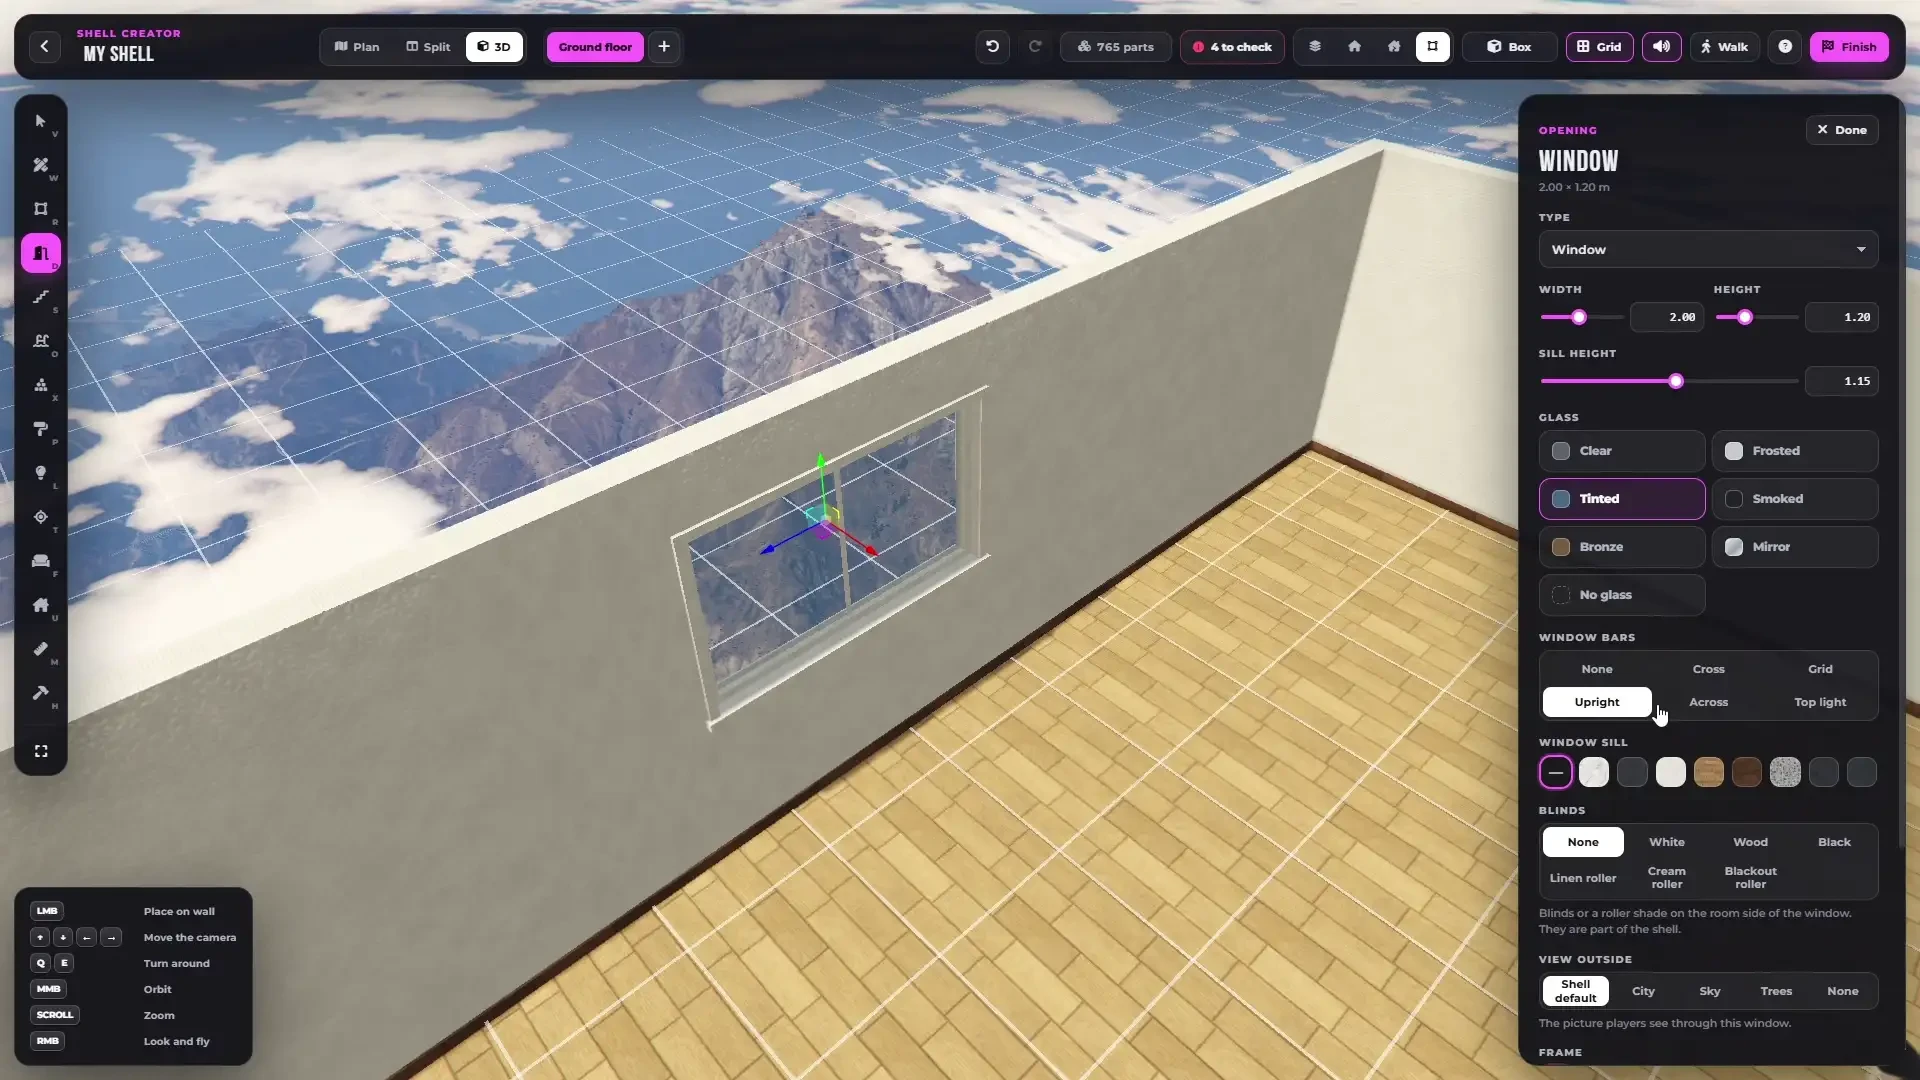Viewport: 1920px width, 1080px height.
Task: Switch to Plan view tab
Action: 357,47
